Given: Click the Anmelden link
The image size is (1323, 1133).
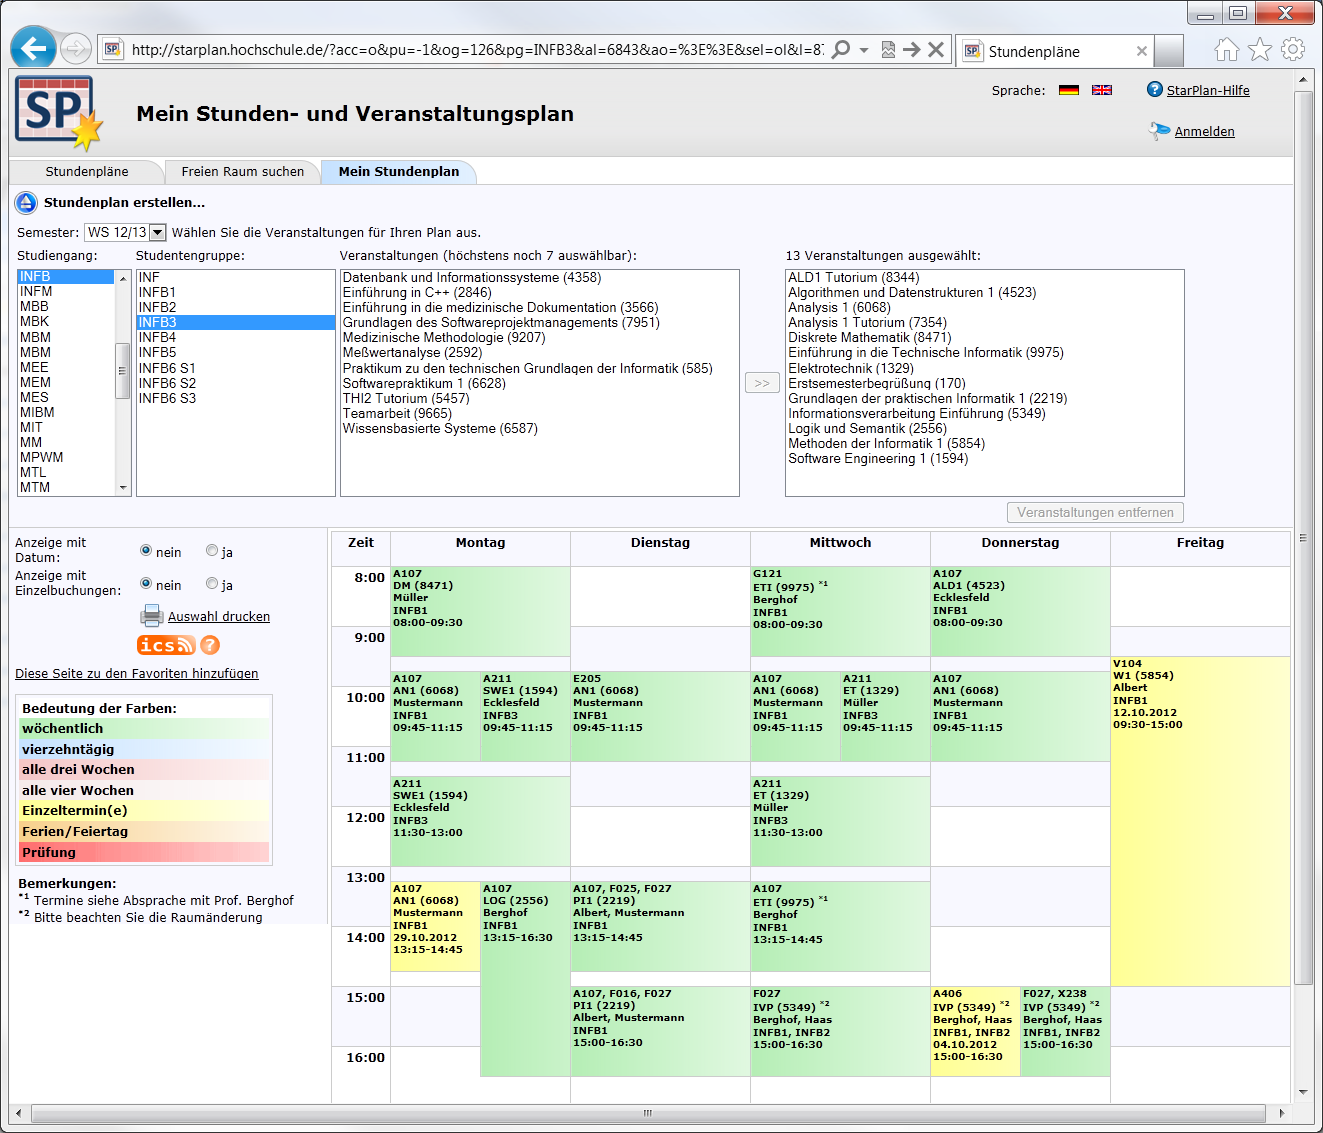Looking at the screenshot, I should tap(1204, 131).
